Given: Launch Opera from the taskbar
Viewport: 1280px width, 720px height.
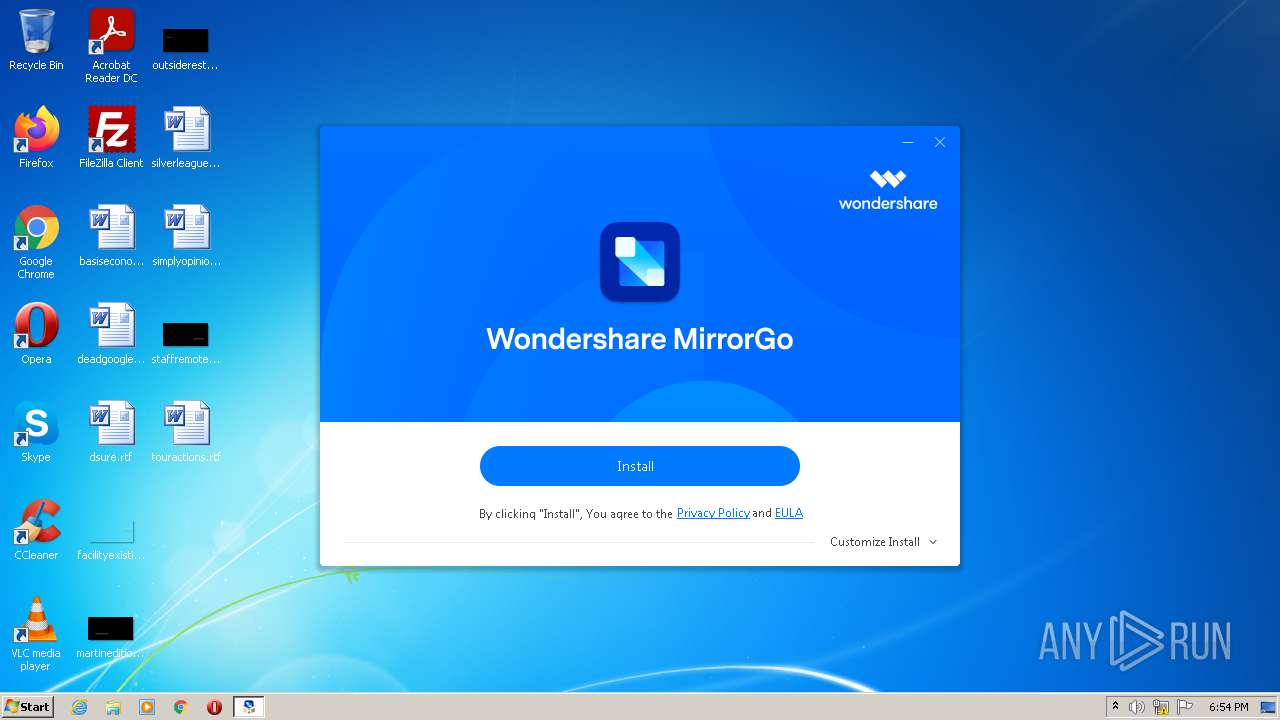Looking at the screenshot, I should coord(214,707).
